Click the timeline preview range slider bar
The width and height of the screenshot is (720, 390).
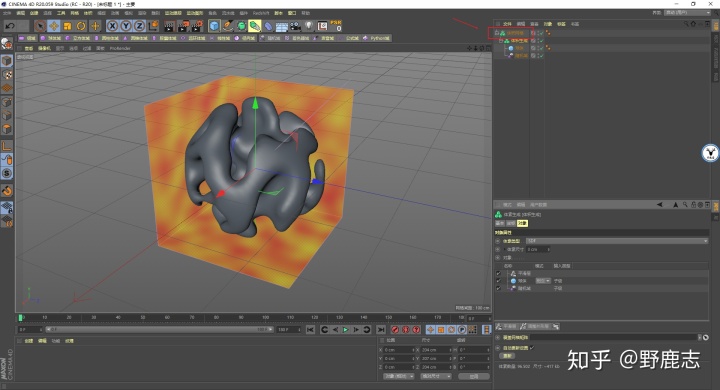tap(159, 329)
